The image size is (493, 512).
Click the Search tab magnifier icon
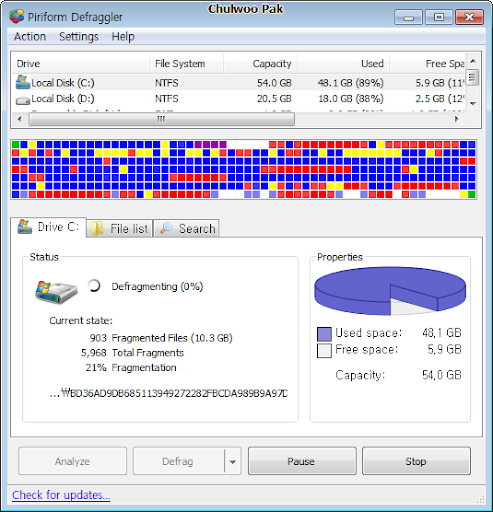click(x=166, y=228)
